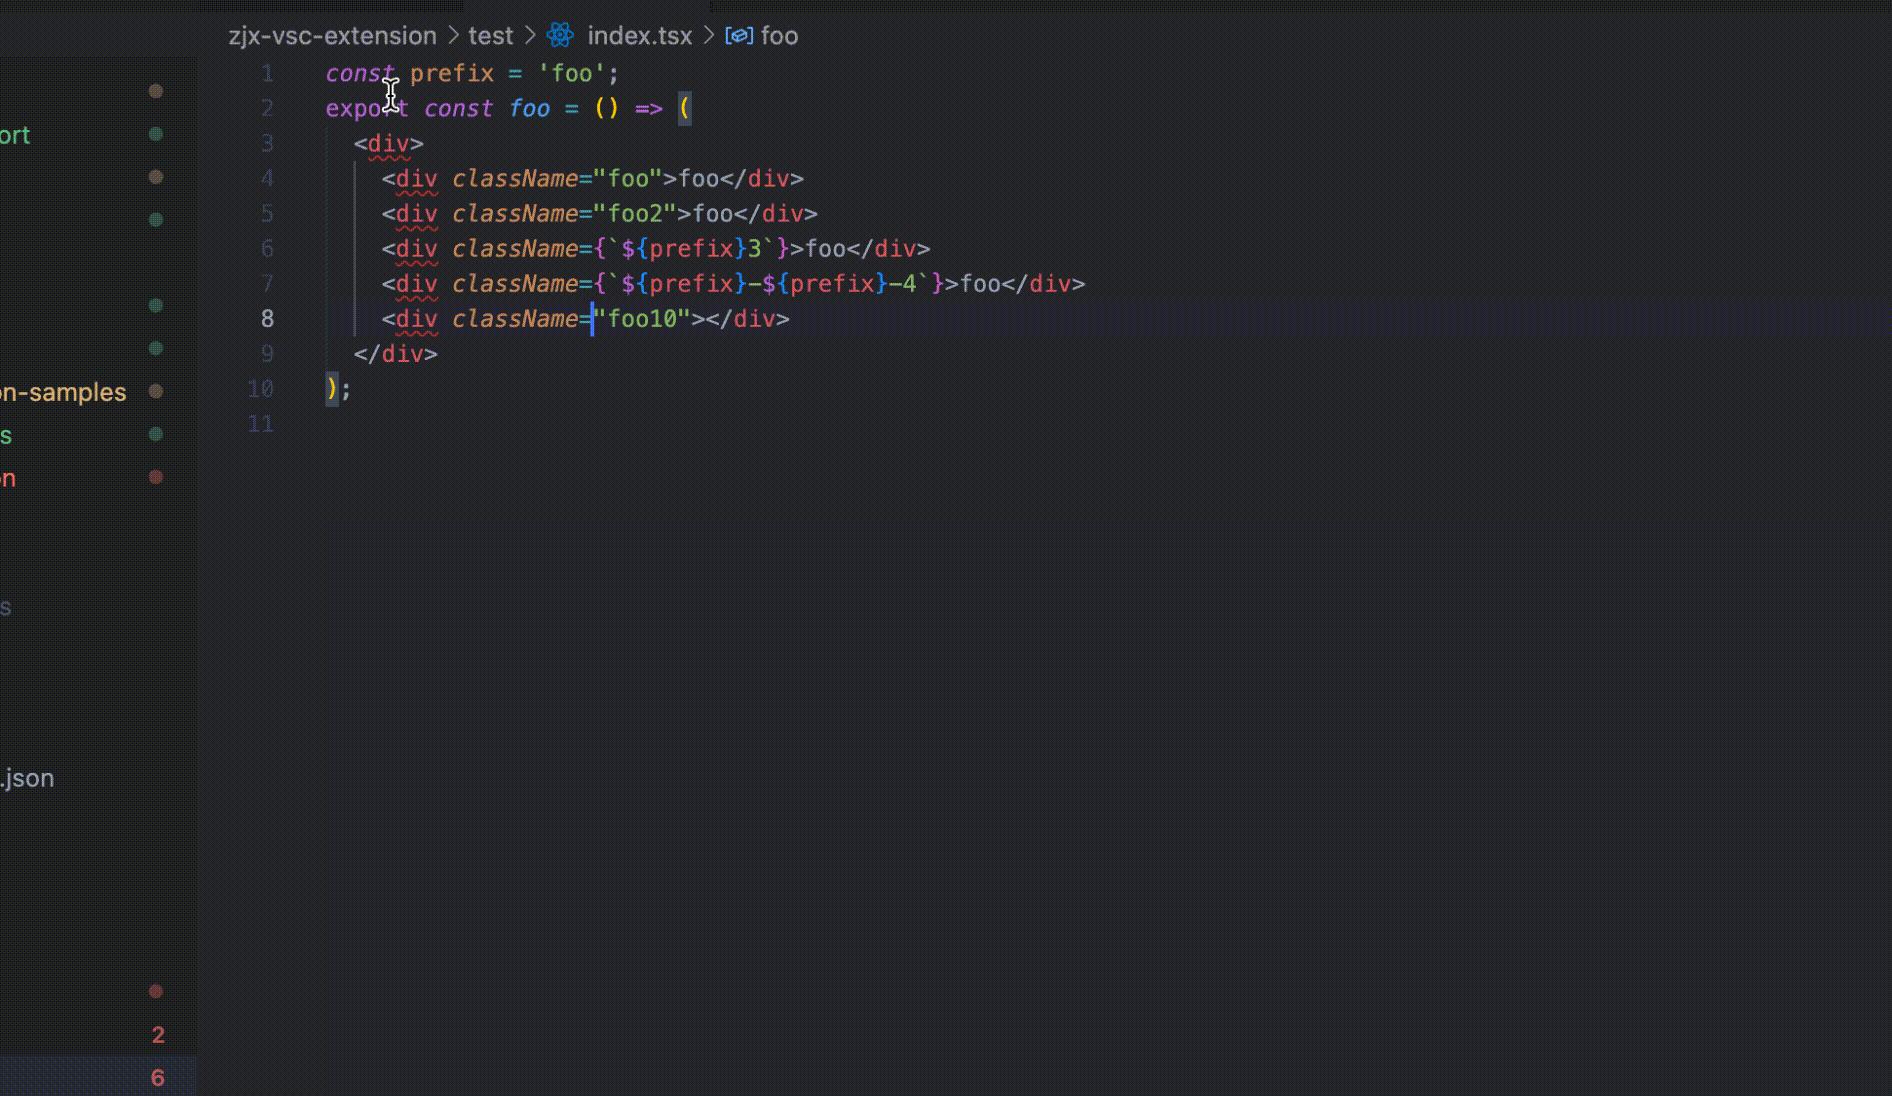Select the on-samples file in the sidebar

pos(63,392)
